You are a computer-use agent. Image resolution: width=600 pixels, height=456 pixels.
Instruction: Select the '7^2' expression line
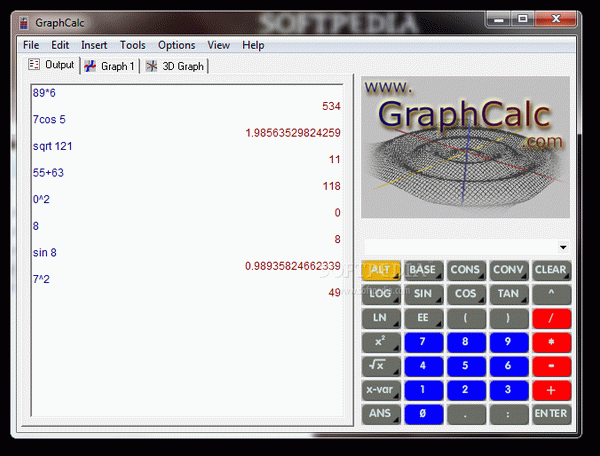coord(41,279)
